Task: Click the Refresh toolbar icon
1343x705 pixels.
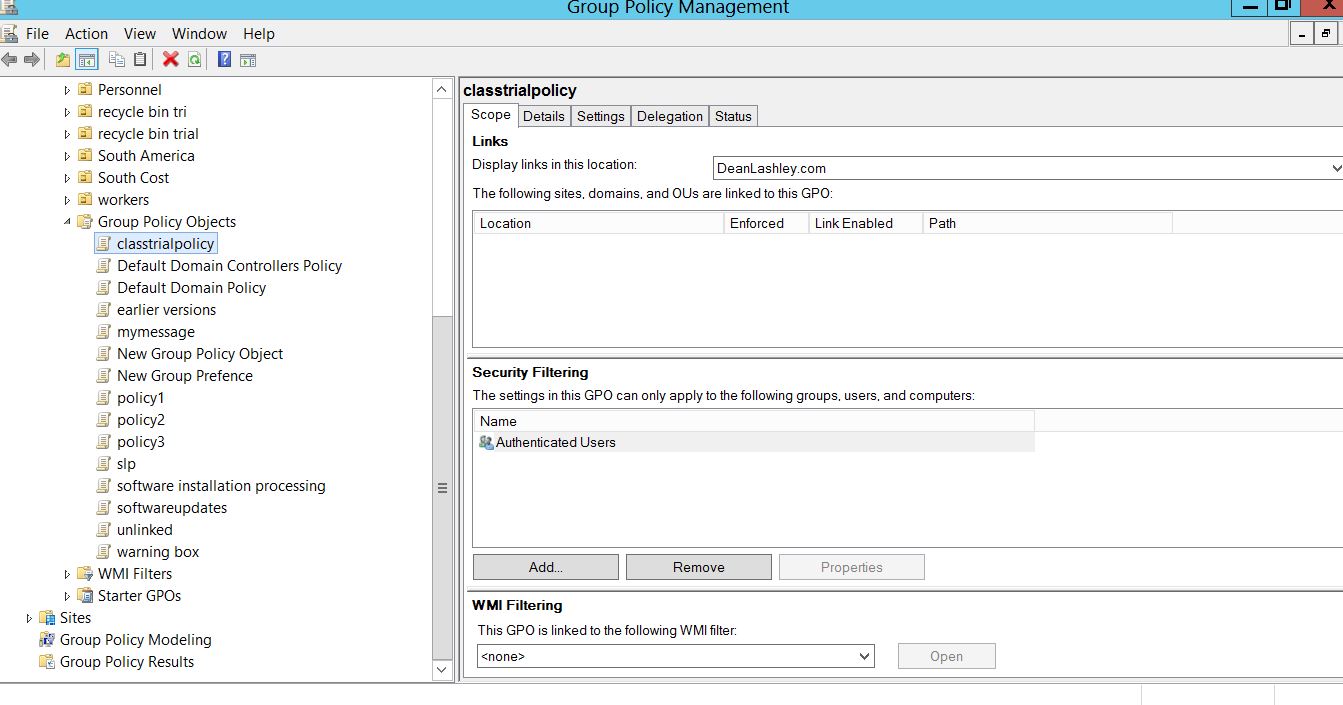Action: (194, 60)
